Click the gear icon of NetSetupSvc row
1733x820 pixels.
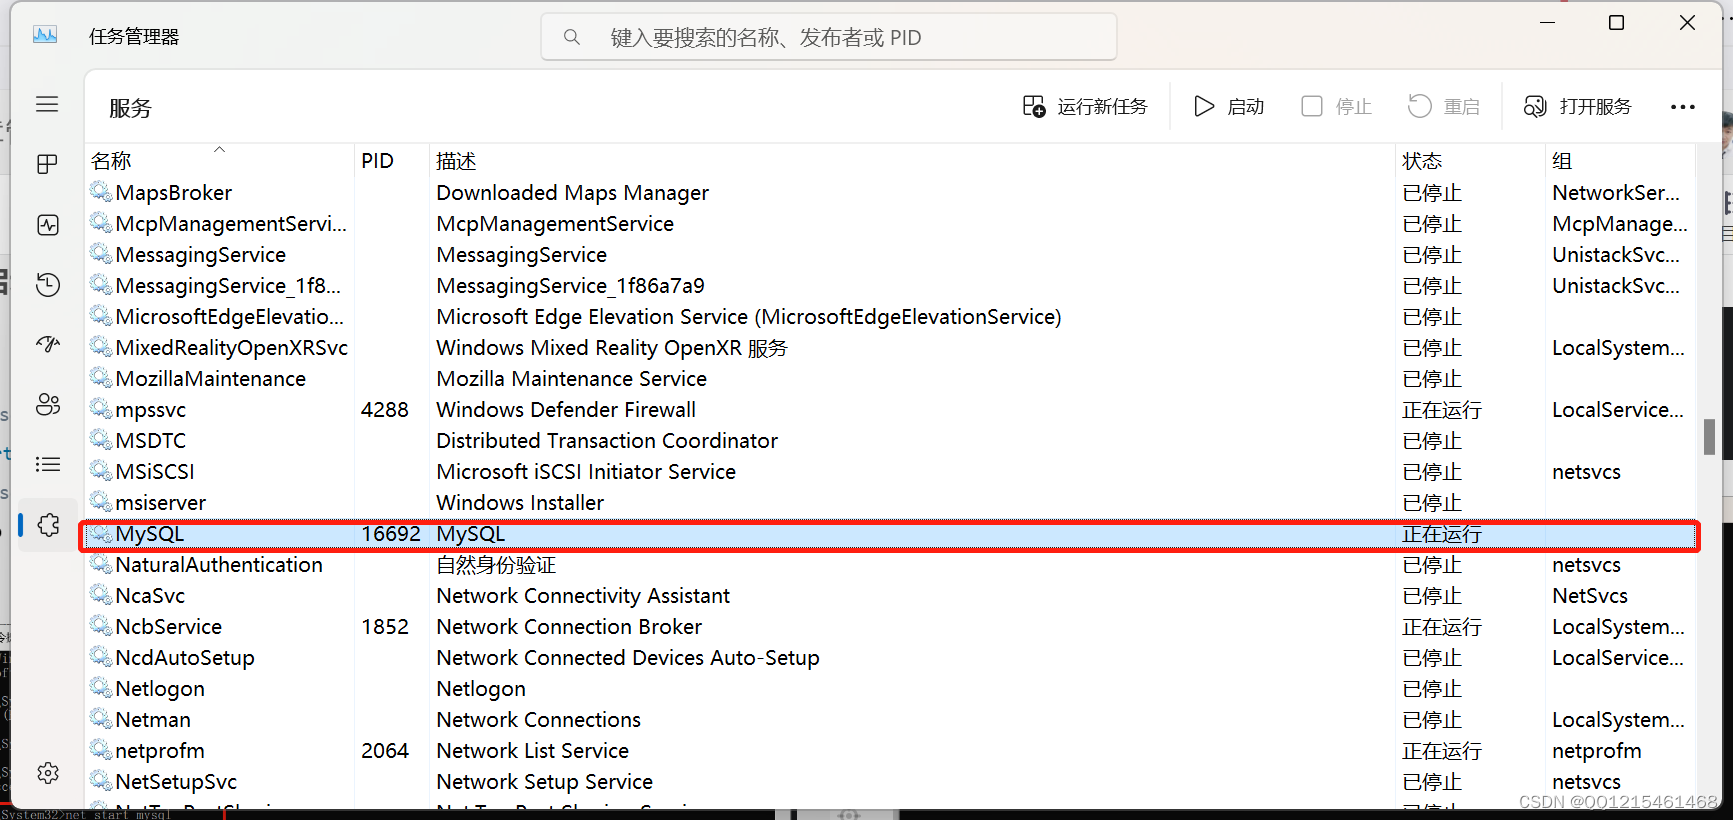click(100, 780)
